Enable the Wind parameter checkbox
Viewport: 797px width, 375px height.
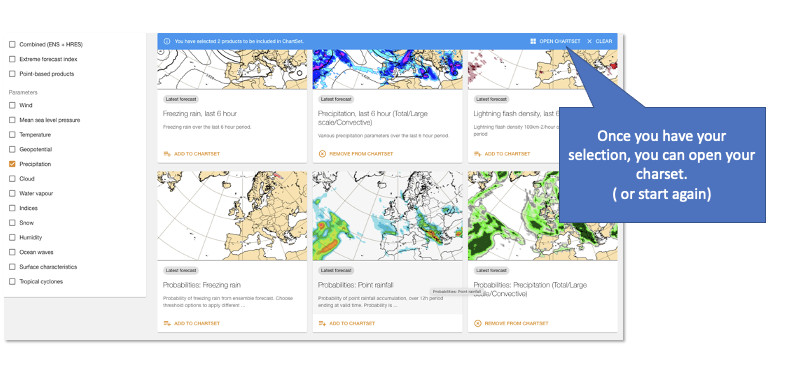[12, 105]
